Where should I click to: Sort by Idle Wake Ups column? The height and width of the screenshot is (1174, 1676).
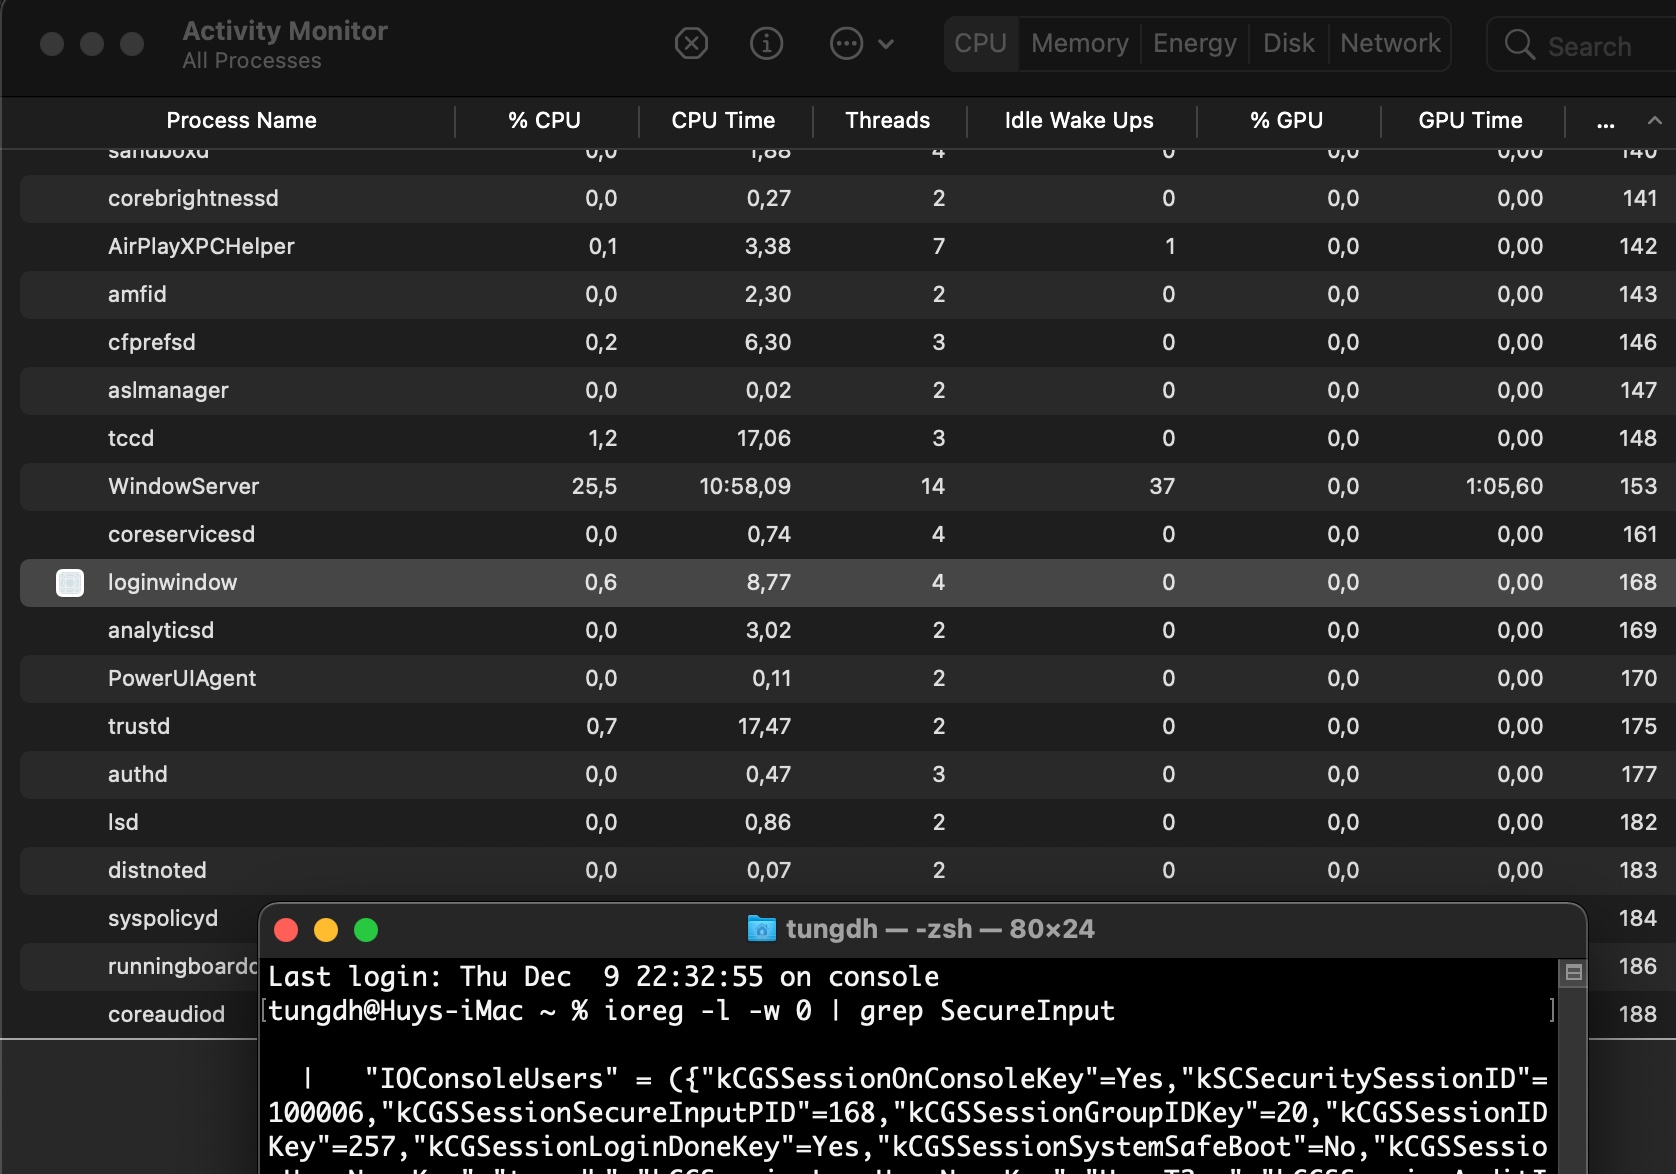point(1079,121)
